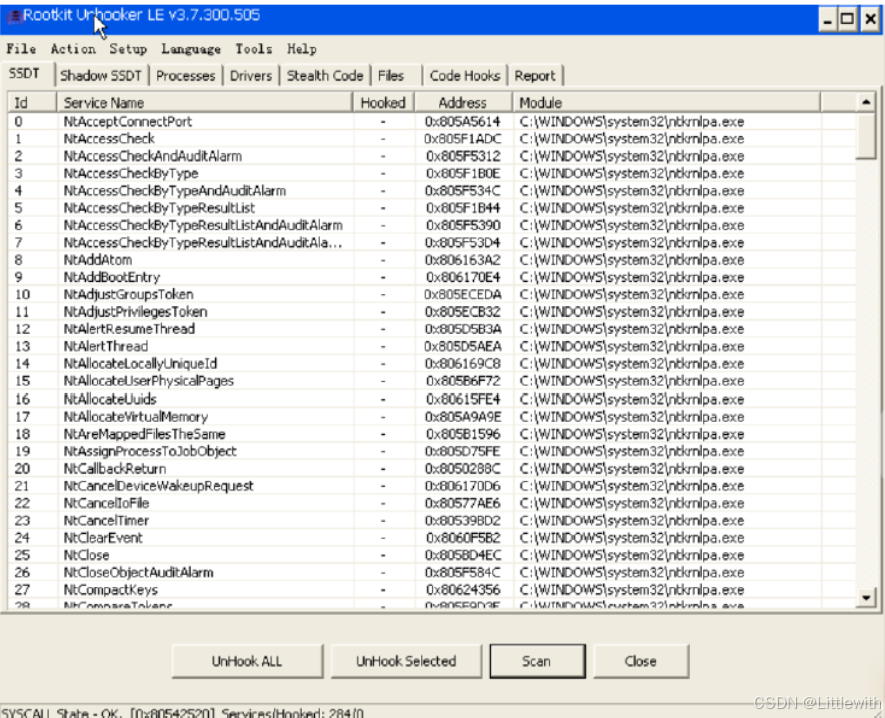Viewport: 885px width, 718px height.
Task: Select the NtAddBootEntry row
Action: click(x=432, y=278)
